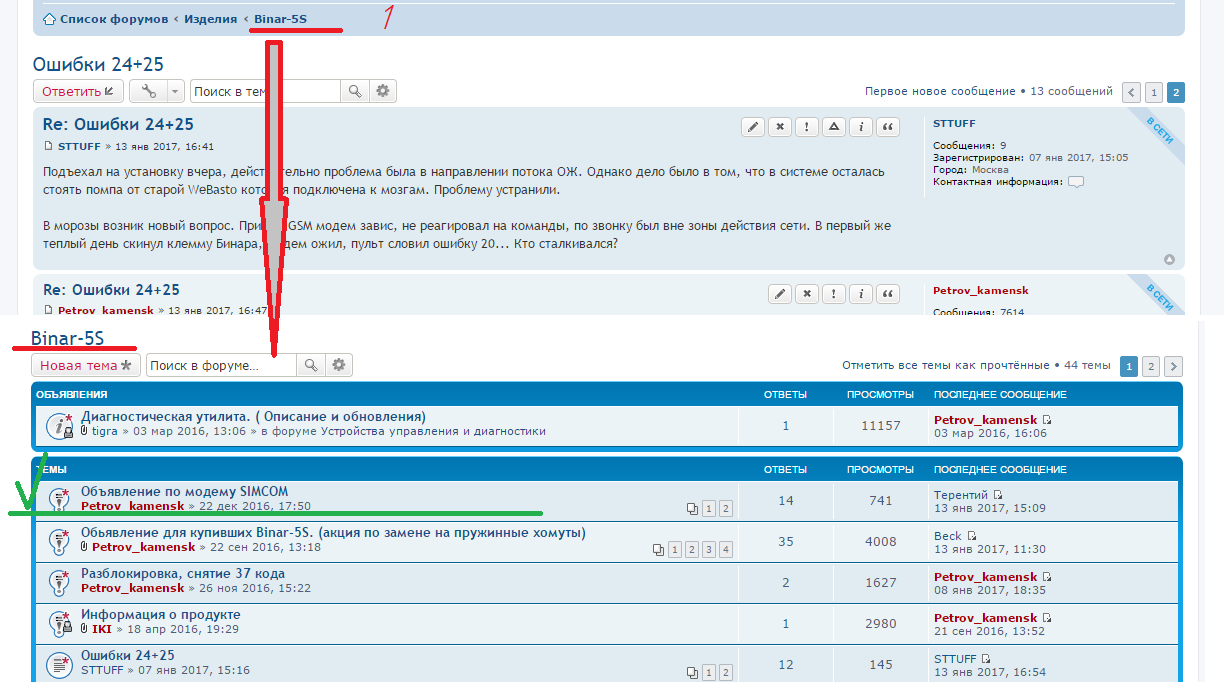This screenshot has height=682, width=1224.
Task: Click the home icon in the breadcrumbs
Action: click(x=49, y=19)
